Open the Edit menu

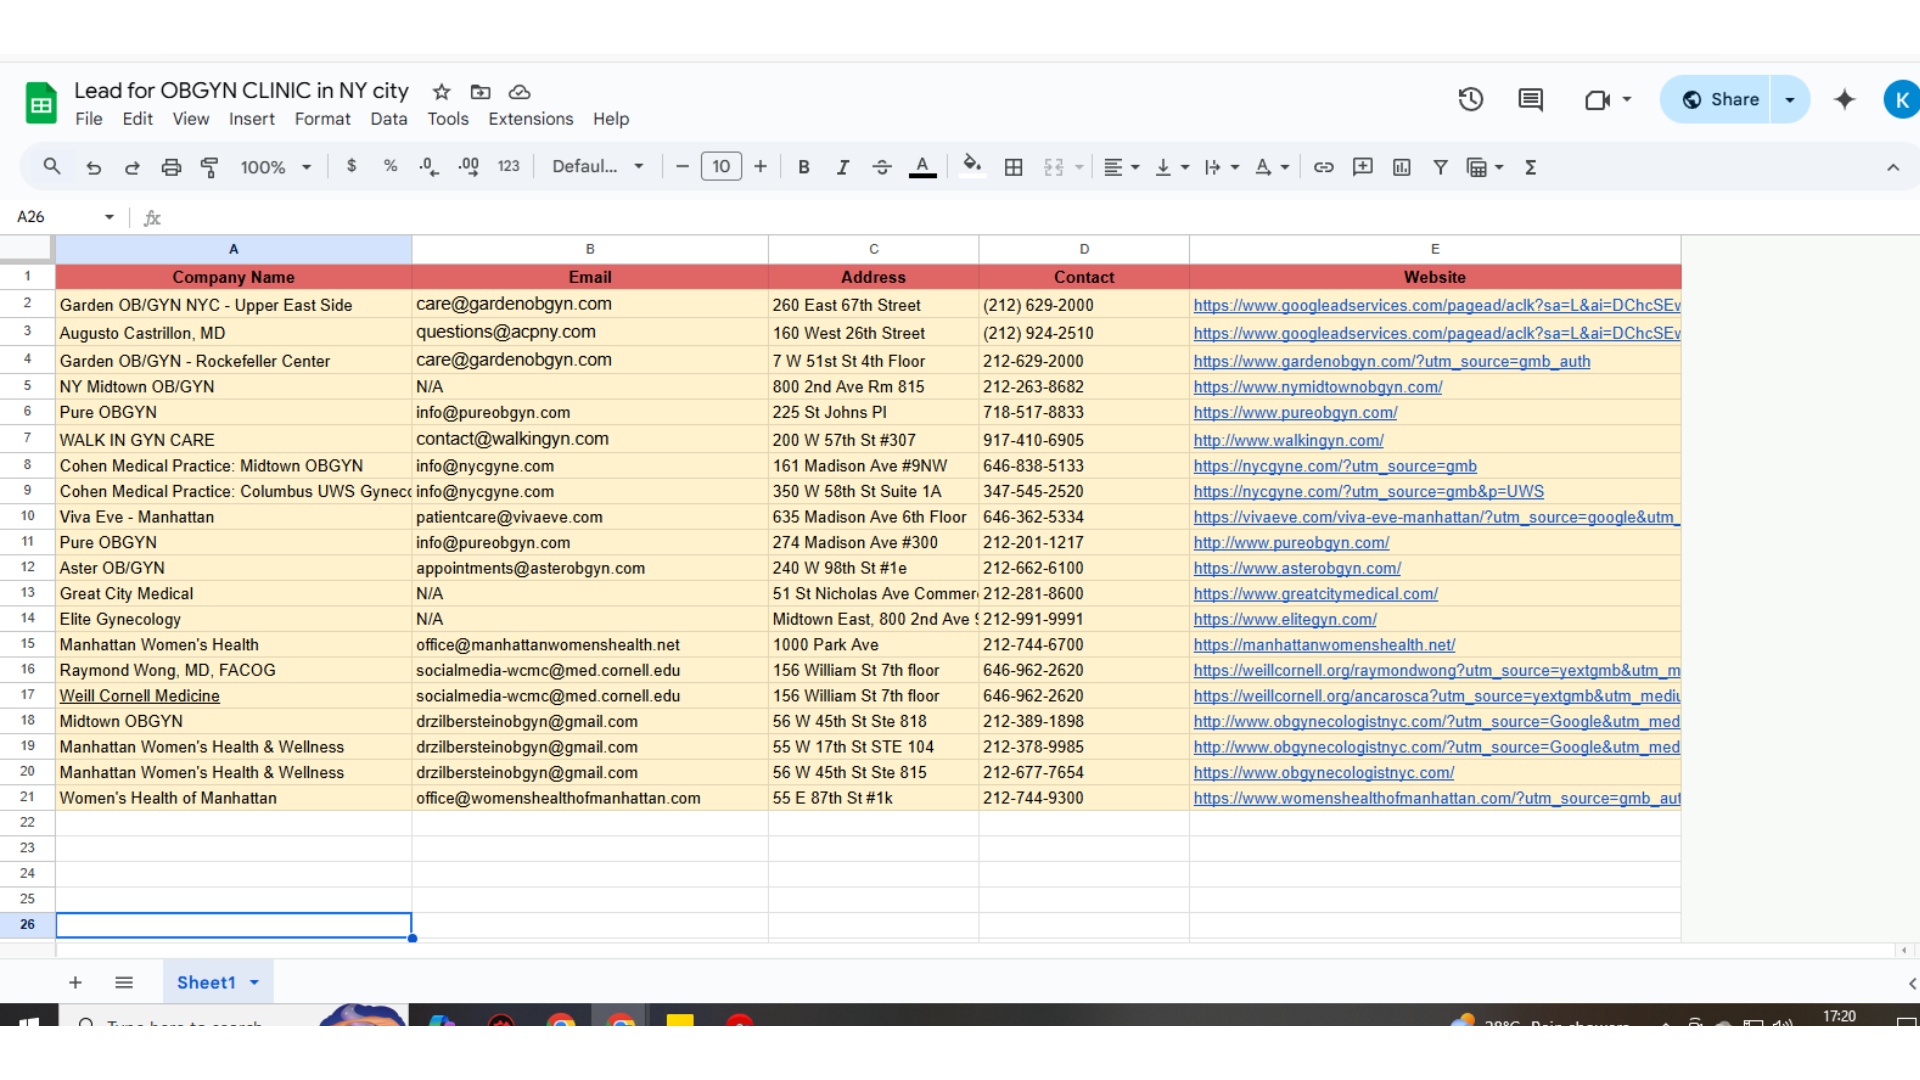[x=137, y=119]
